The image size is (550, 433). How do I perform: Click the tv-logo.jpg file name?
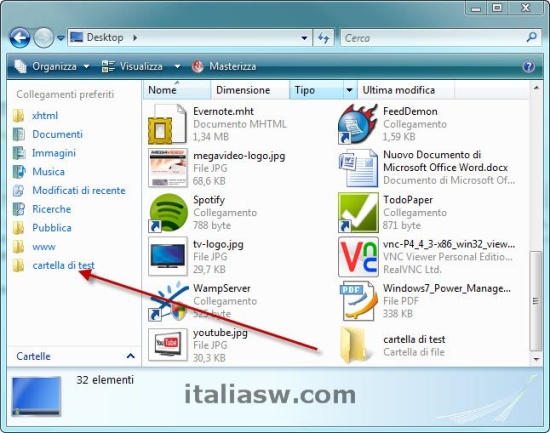pos(218,244)
